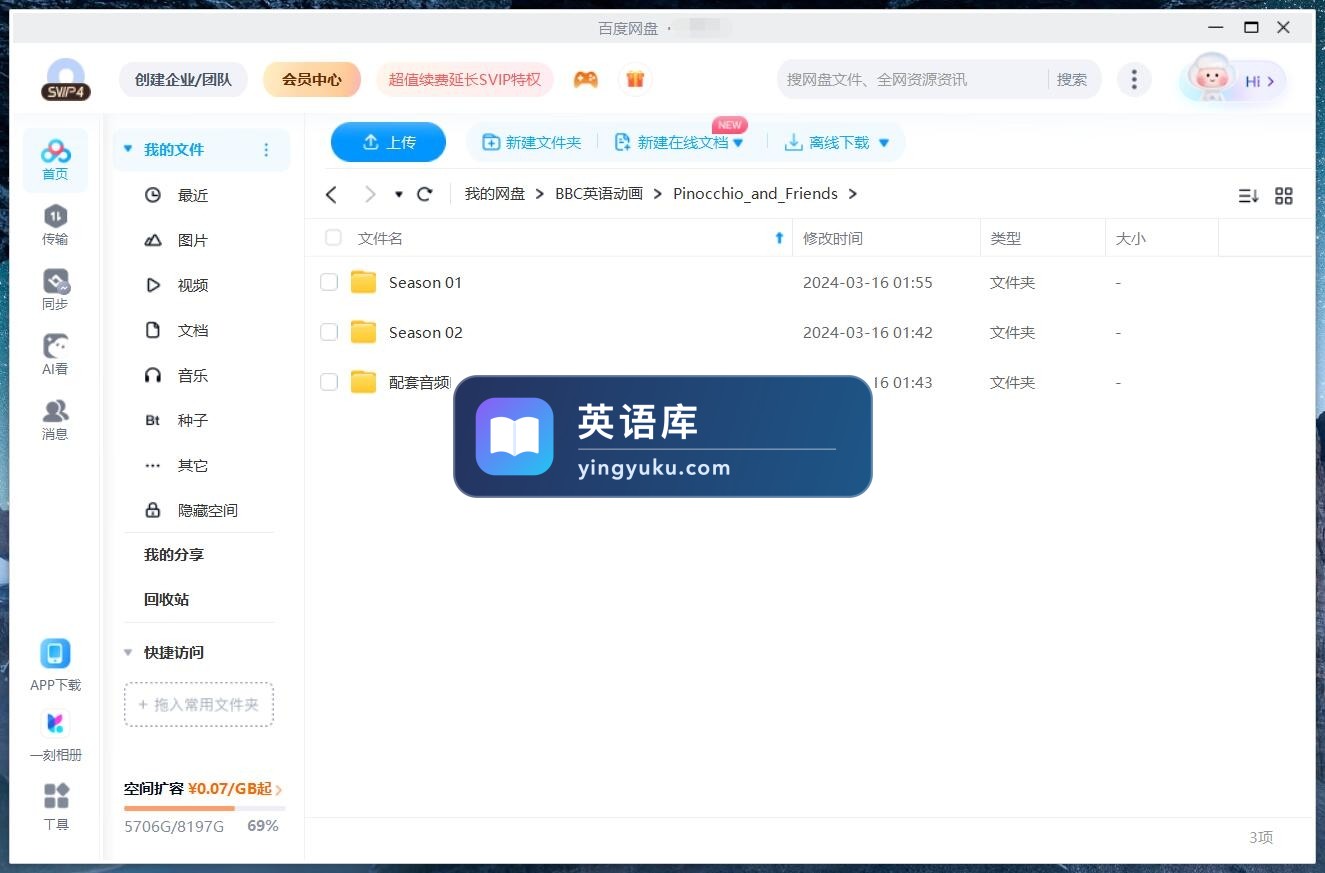Open 我的分享 in sidebar
1325x873 pixels.
(174, 554)
